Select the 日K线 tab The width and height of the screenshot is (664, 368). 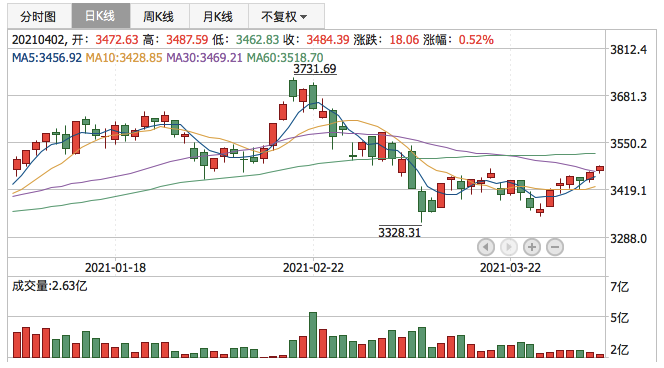101,16
